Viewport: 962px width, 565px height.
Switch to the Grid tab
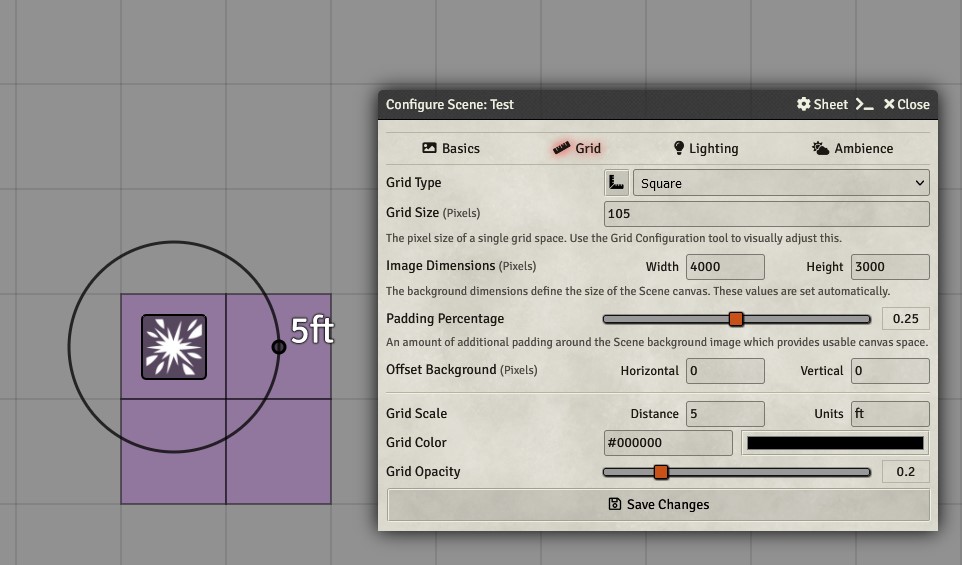click(577, 148)
